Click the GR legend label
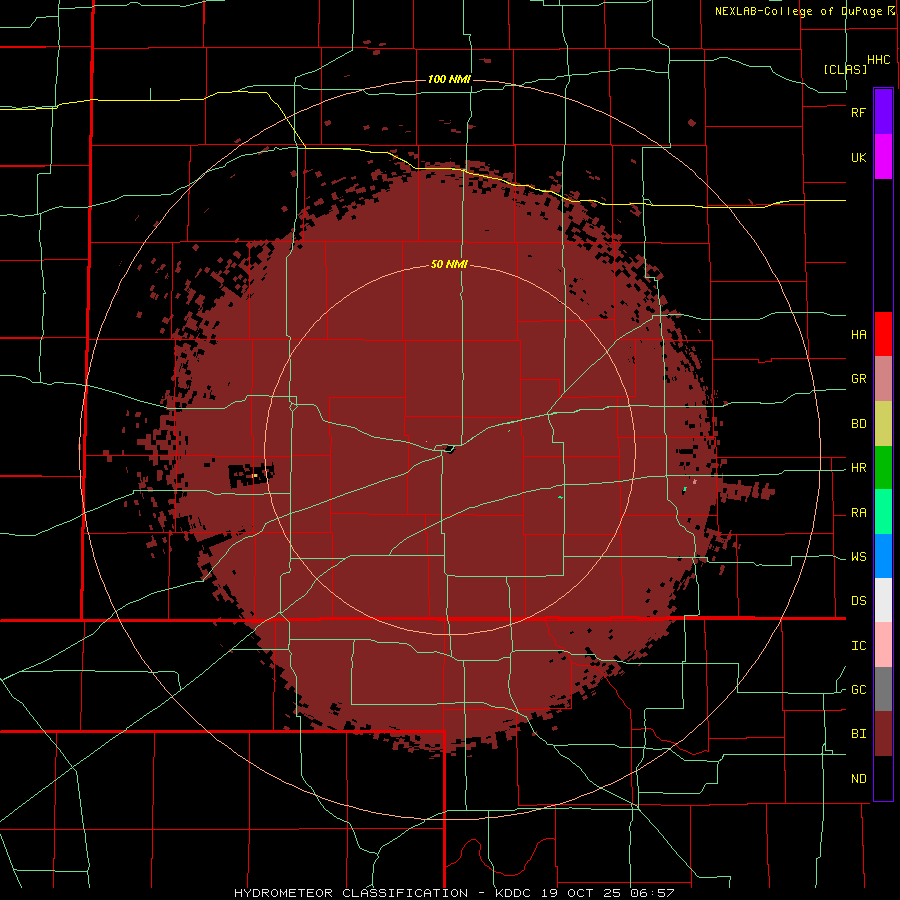This screenshot has height=900, width=900. 858,379
